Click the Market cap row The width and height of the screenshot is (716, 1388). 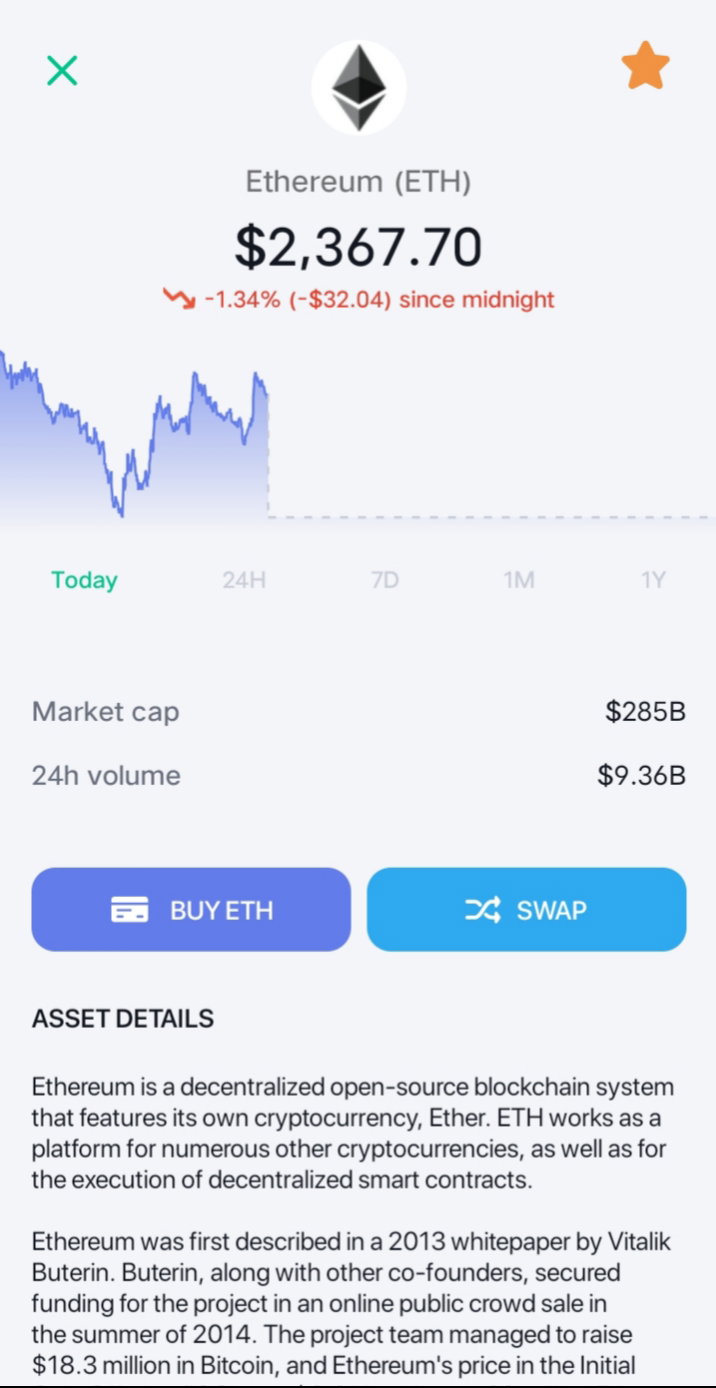(359, 712)
